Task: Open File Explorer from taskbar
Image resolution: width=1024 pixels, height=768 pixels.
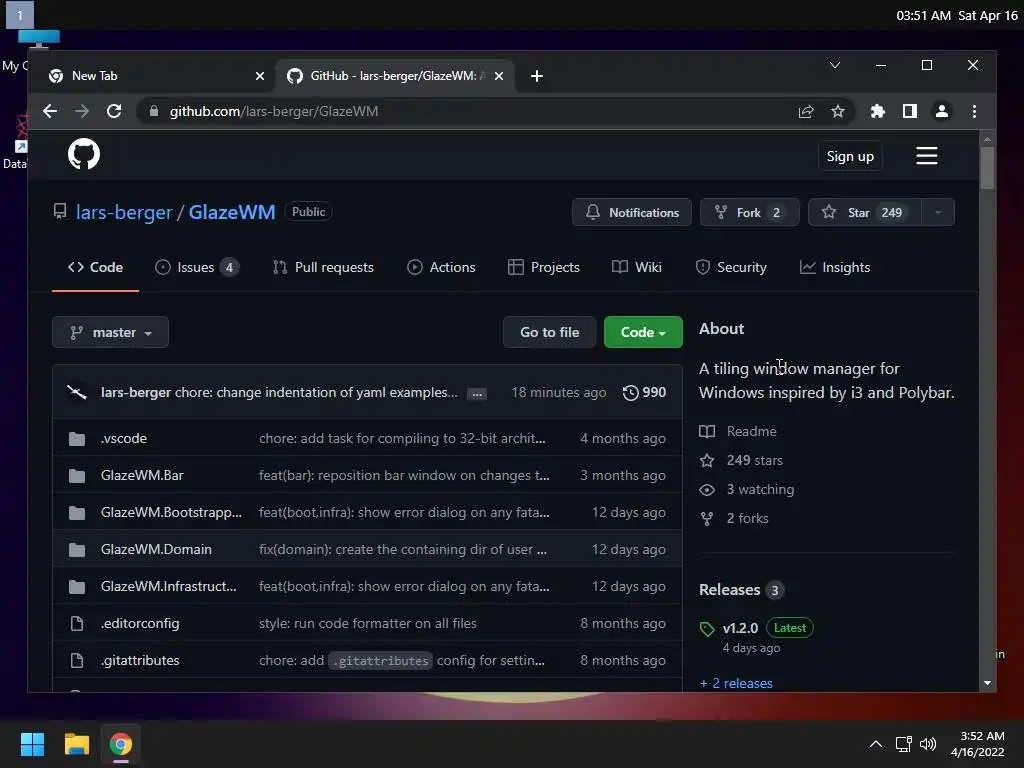Action: (76, 744)
